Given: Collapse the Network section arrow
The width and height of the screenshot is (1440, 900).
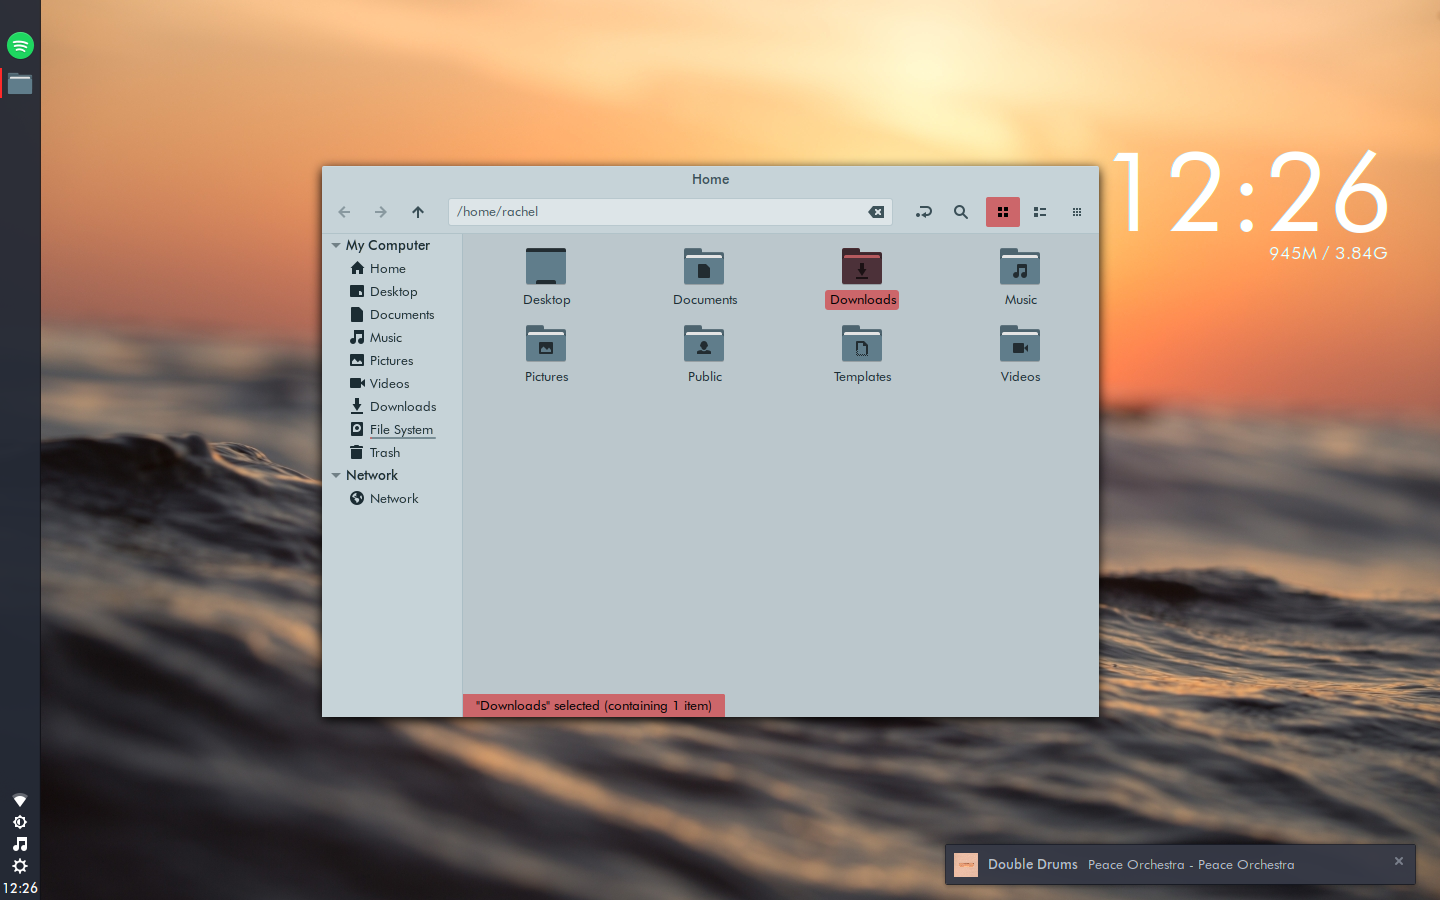Looking at the screenshot, I should click(336, 475).
